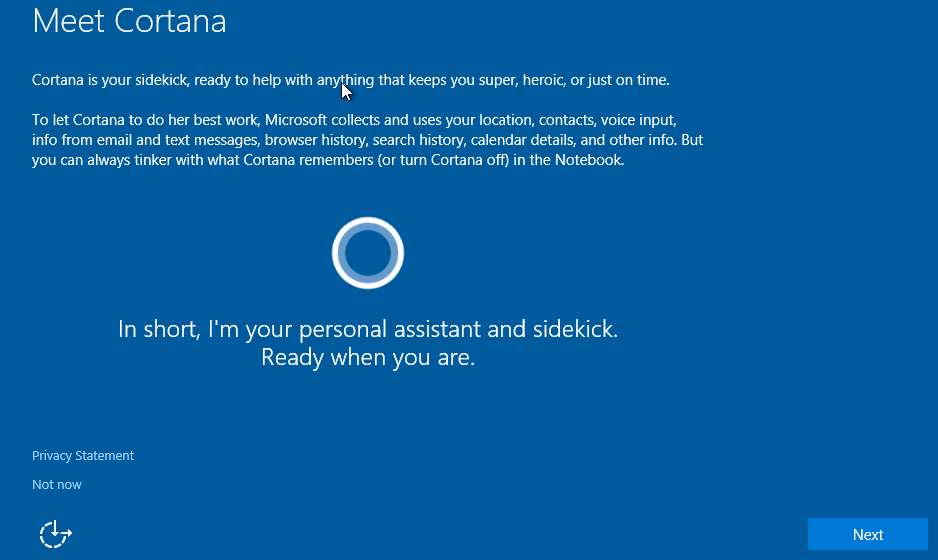Click the word 'contacts' in the paragraph
This screenshot has height=560, width=938.
[x=567, y=120]
